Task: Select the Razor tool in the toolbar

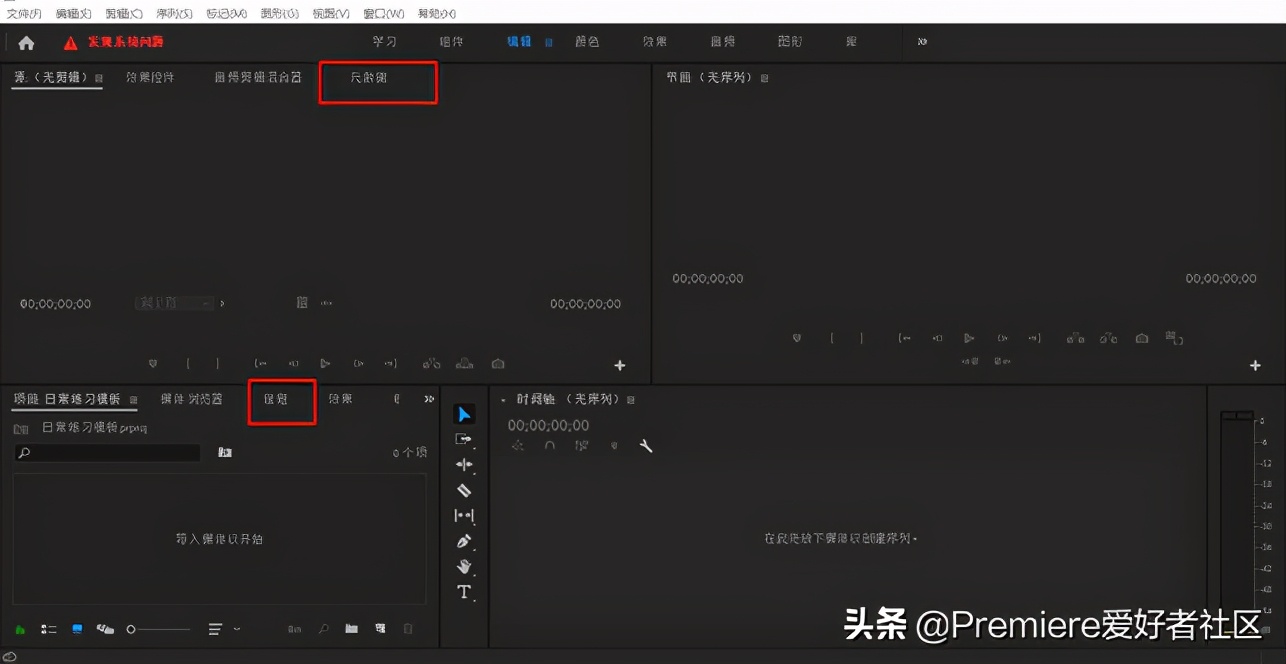Action: (x=463, y=490)
